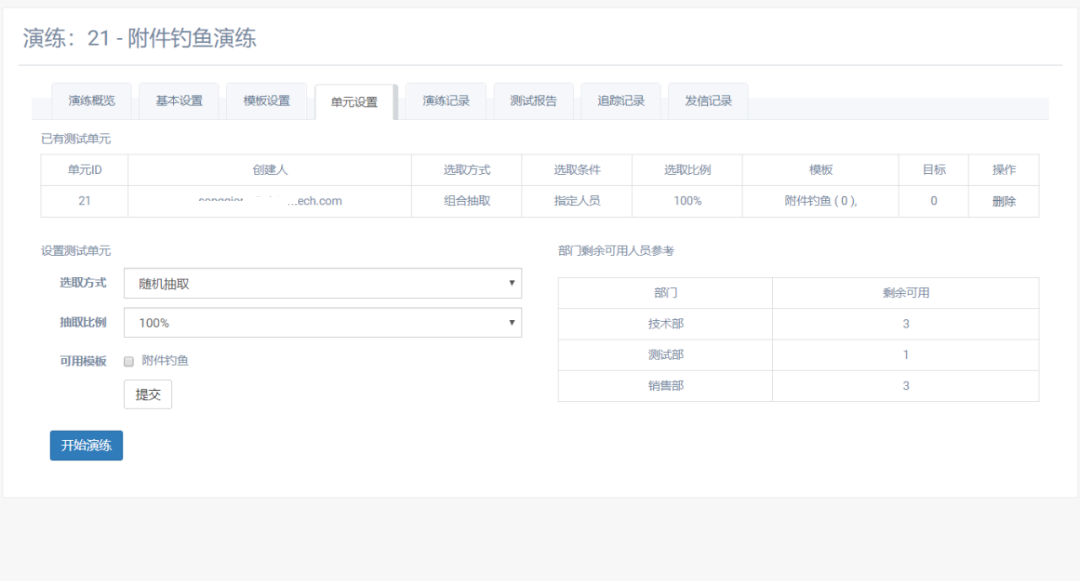Click the 单元ID column header
This screenshot has height=581, width=1080.
pos(84,170)
